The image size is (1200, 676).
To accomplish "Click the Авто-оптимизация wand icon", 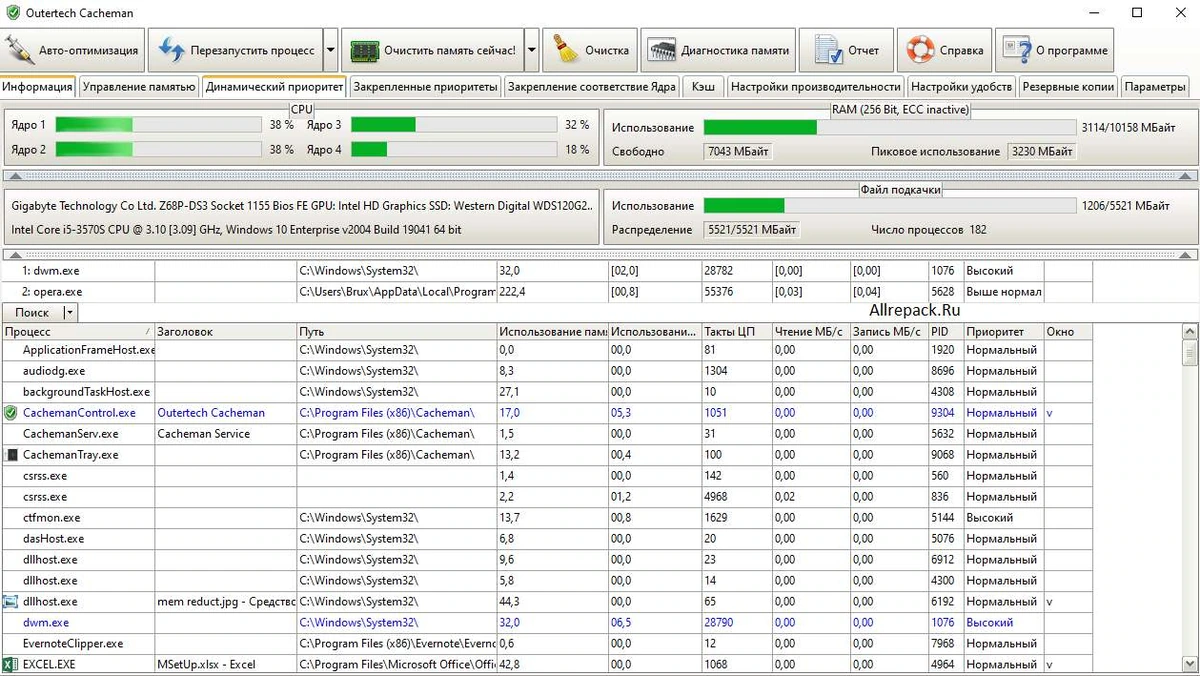I will (19, 50).
